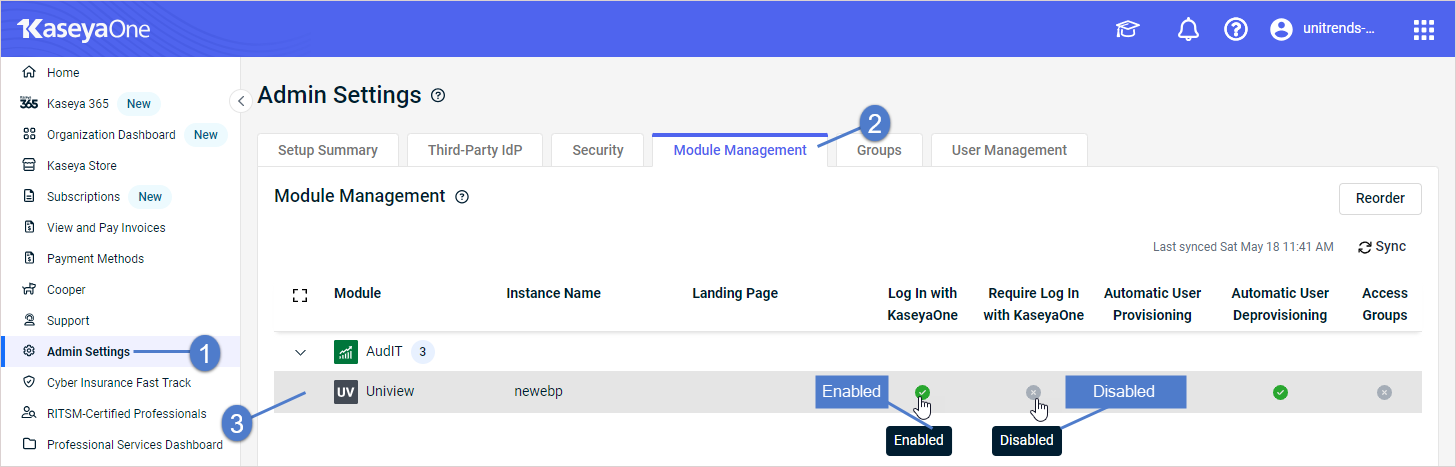The image size is (1456, 467).
Task: Open Home in the sidebar
Action: point(63,72)
